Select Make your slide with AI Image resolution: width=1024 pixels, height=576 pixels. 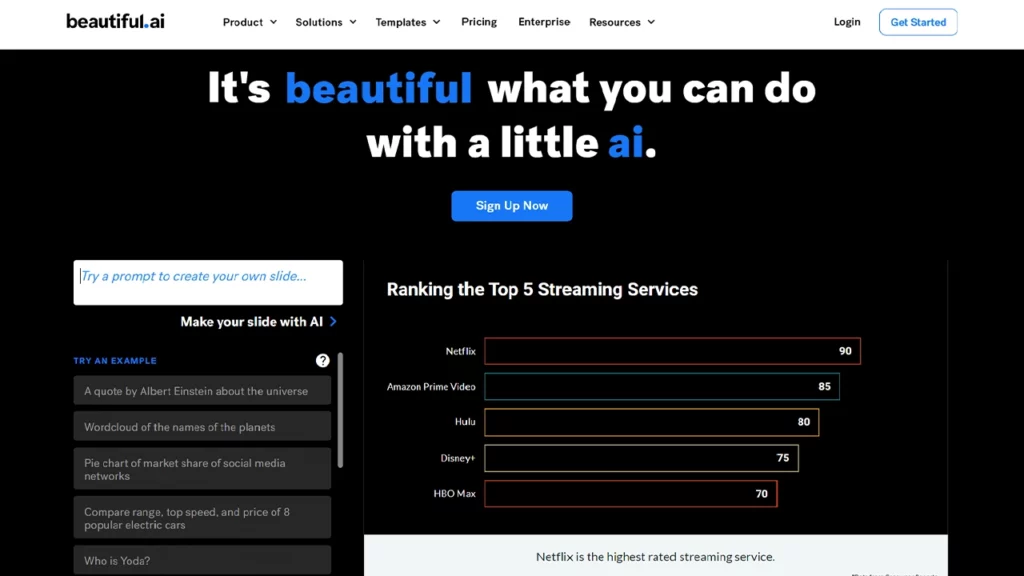point(252,322)
